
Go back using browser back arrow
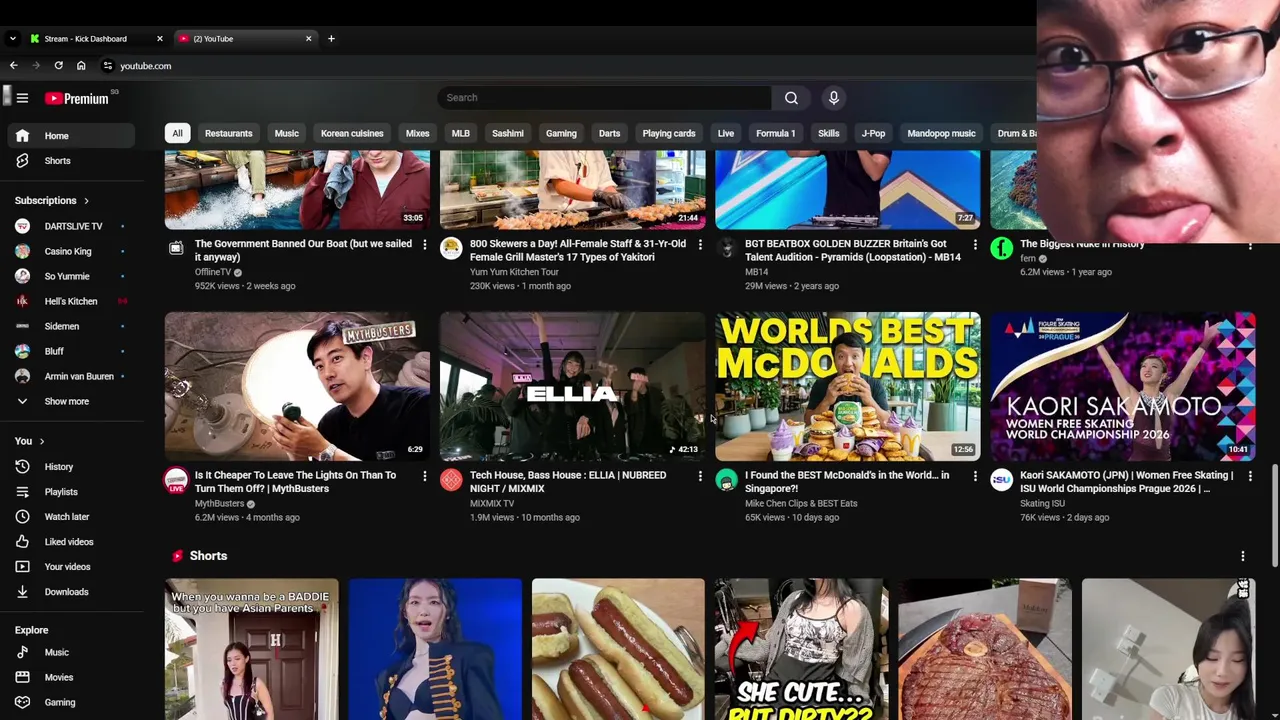tap(13, 66)
